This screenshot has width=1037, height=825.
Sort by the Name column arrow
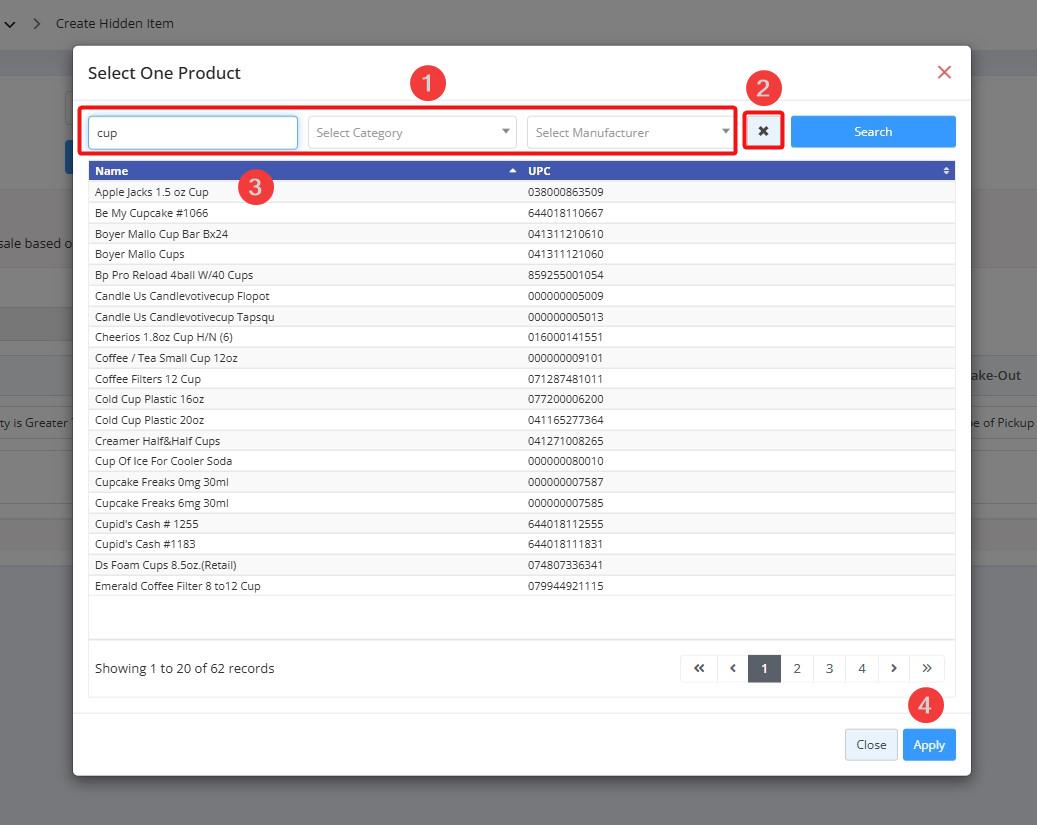[x=513, y=171]
